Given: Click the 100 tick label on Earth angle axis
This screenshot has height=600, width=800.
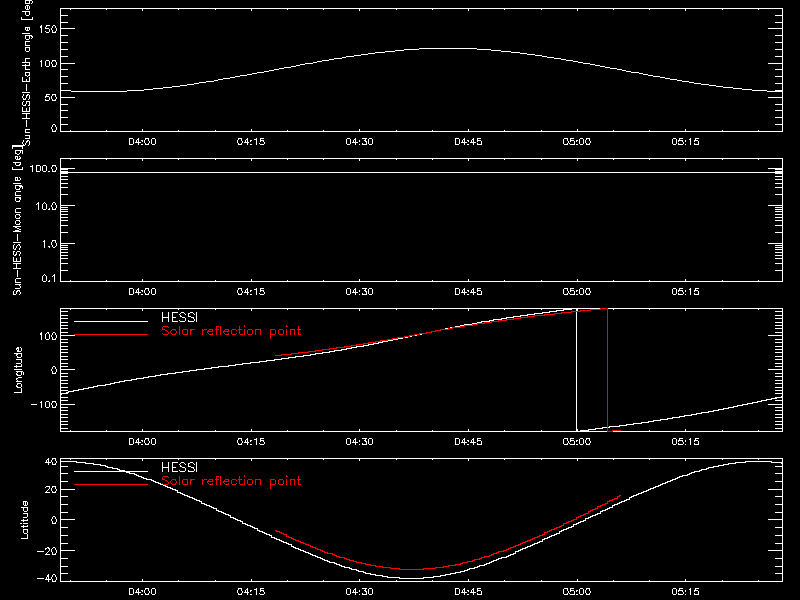Looking at the screenshot, I should click(48, 64).
